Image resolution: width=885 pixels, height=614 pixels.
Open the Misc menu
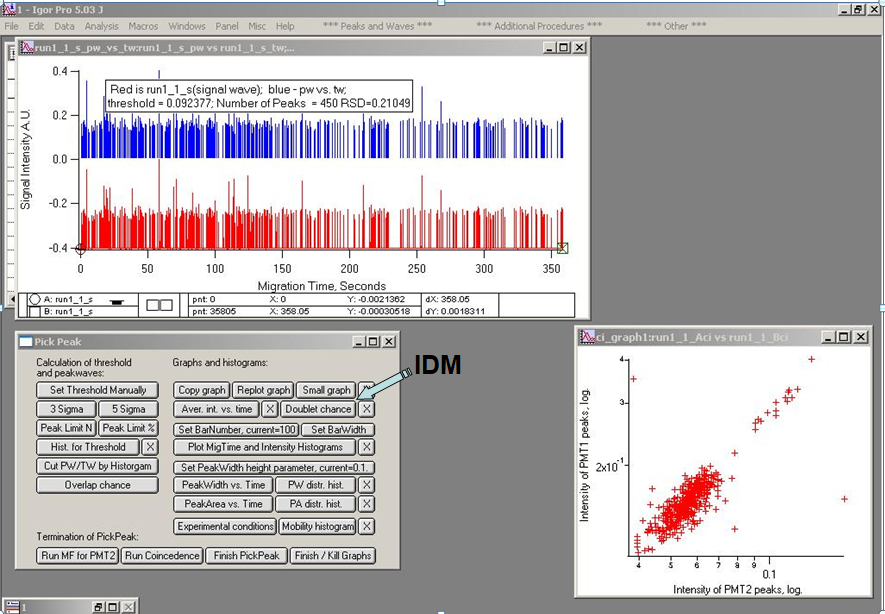click(x=257, y=26)
